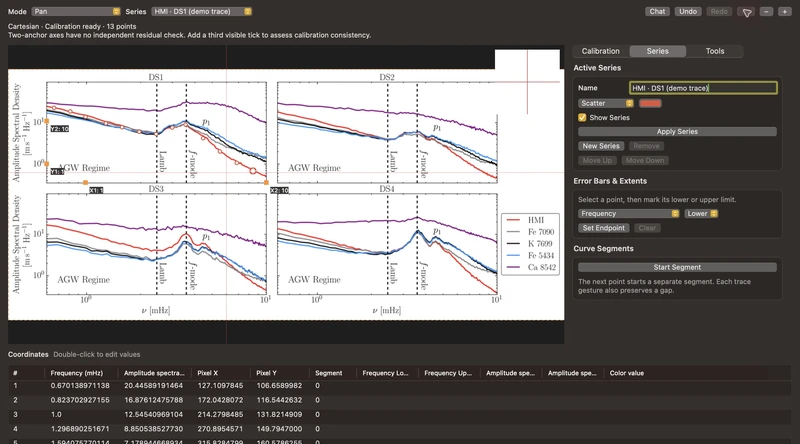This screenshot has height=444, width=800.
Task: Switch to the Calibration tab
Action: pos(601,51)
